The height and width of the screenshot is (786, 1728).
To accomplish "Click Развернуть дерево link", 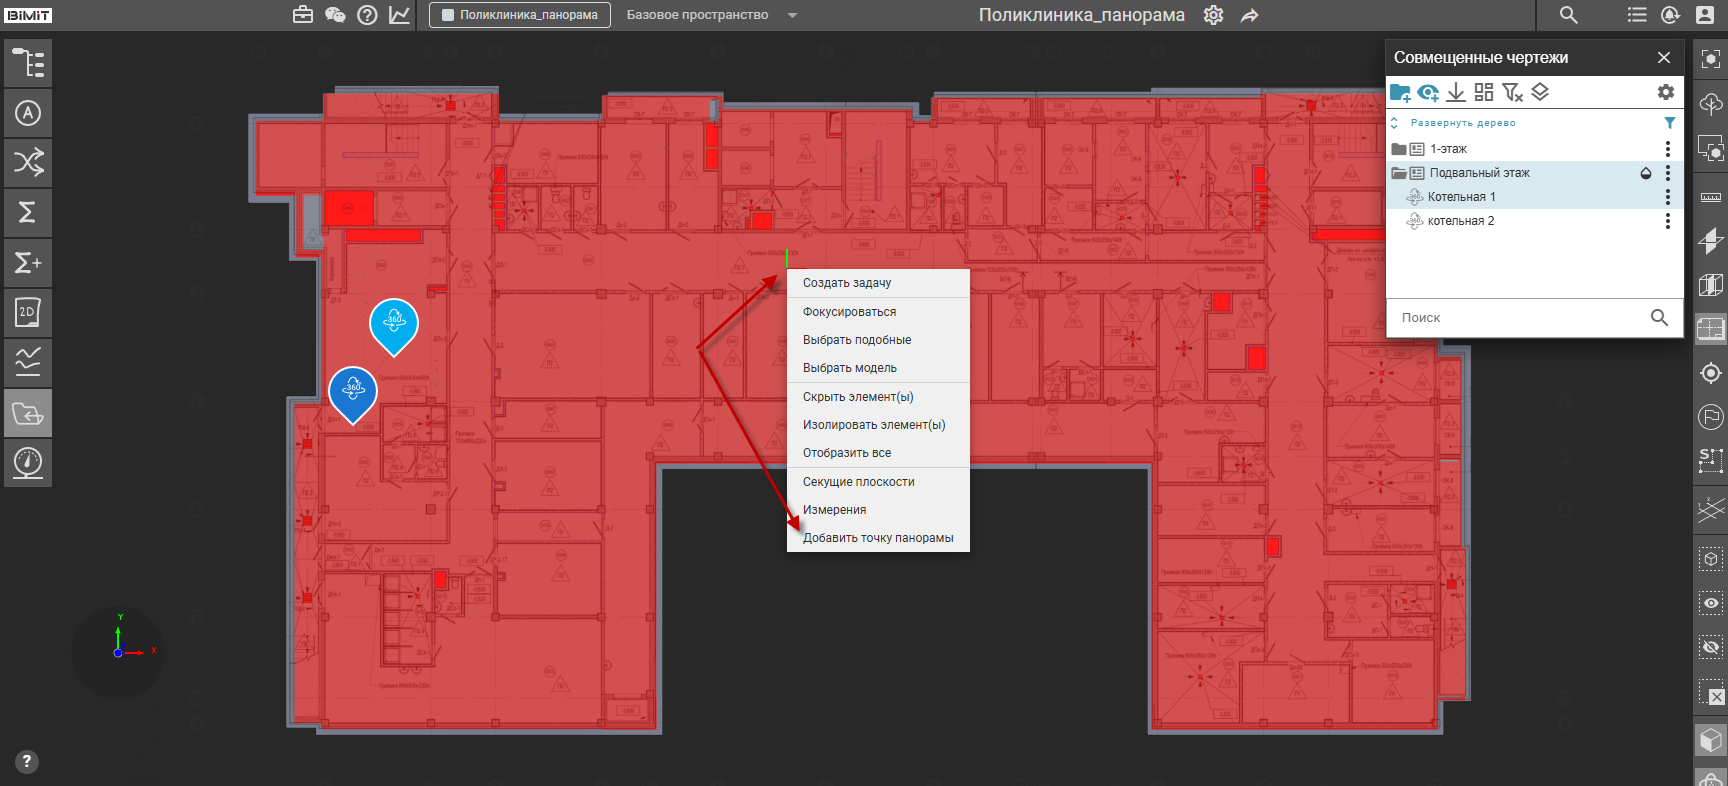I will (1463, 123).
